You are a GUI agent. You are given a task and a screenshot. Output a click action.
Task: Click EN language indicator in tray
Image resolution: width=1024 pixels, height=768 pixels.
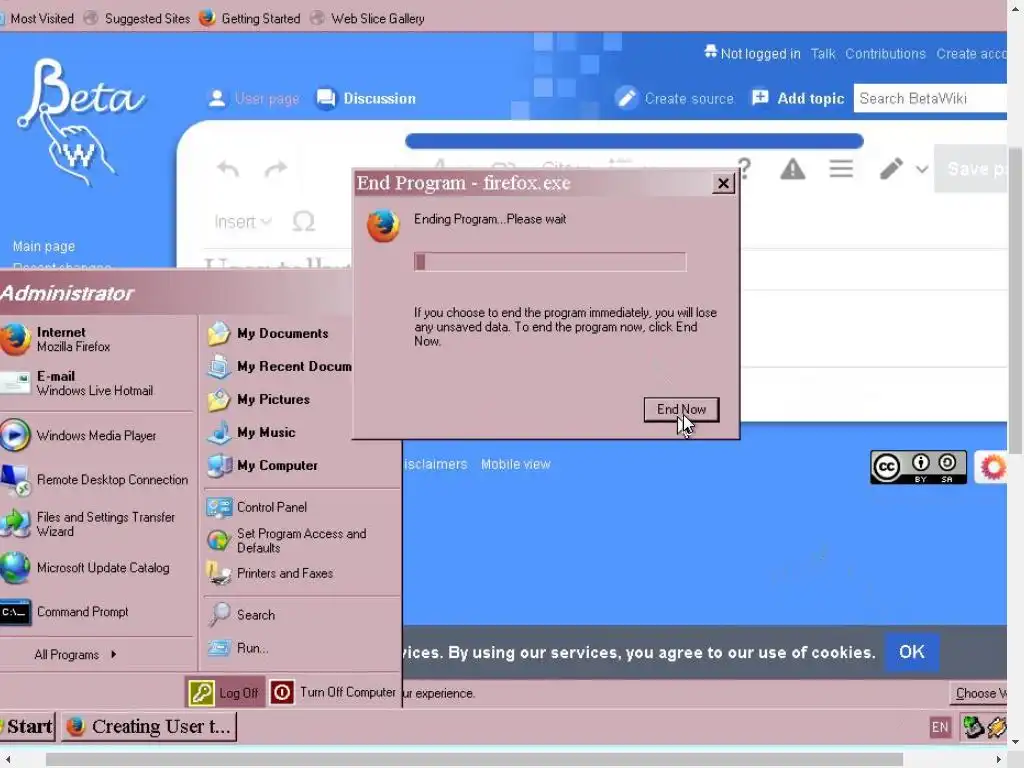point(940,728)
